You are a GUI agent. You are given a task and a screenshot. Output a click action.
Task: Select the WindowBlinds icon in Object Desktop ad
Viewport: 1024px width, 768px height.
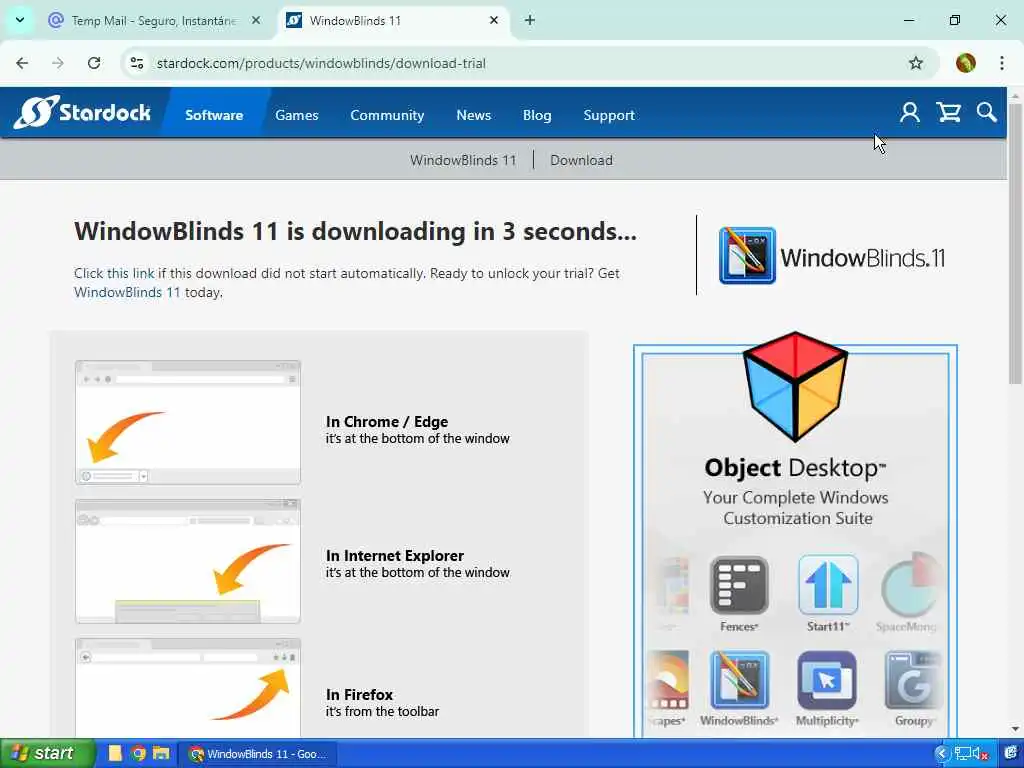tap(739, 680)
